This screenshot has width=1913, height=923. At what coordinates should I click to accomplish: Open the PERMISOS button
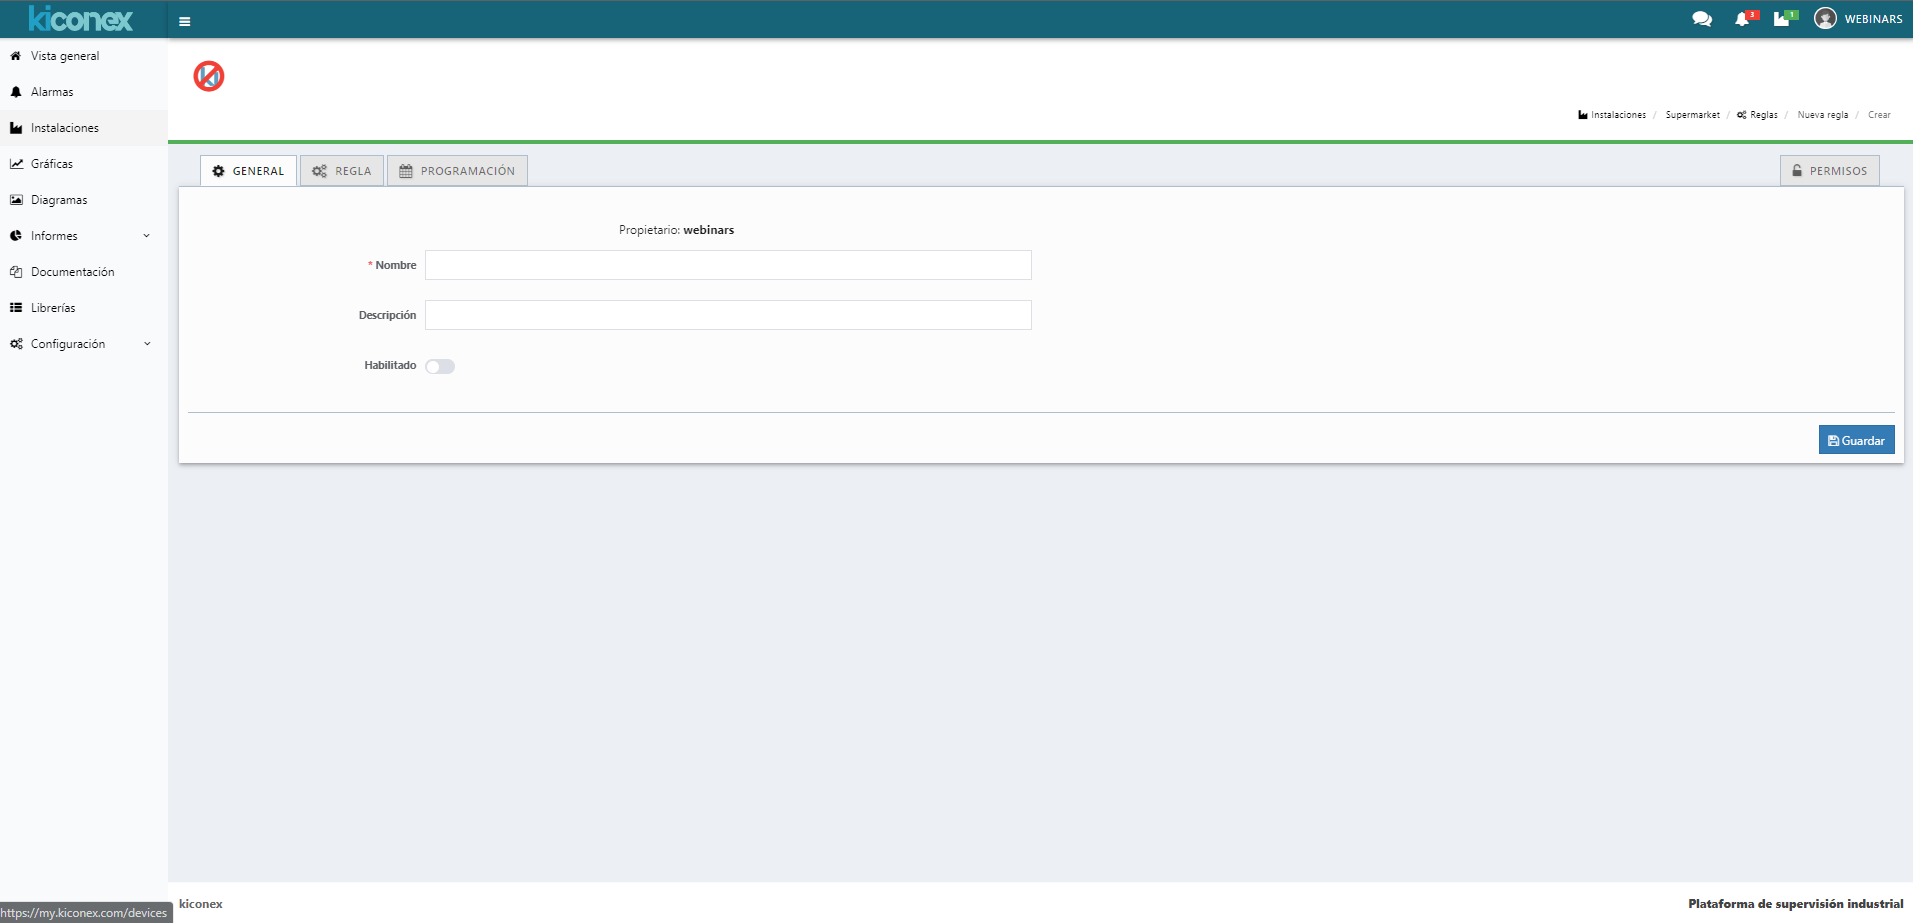(x=1829, y=171)
